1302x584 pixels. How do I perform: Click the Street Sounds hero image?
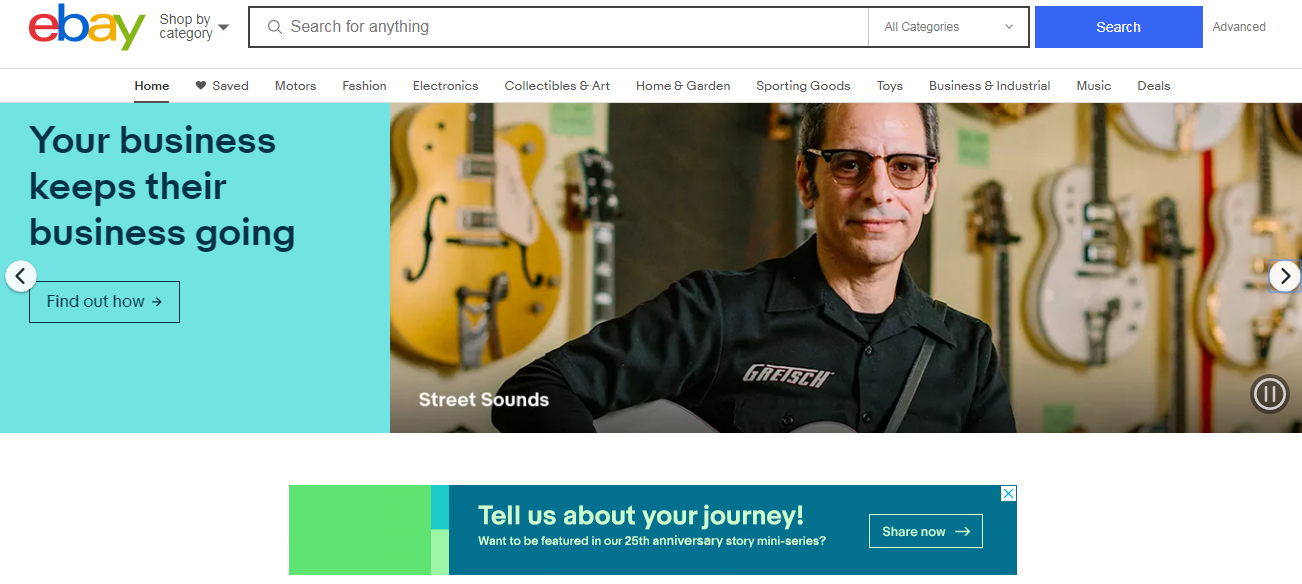coord(845,268)
